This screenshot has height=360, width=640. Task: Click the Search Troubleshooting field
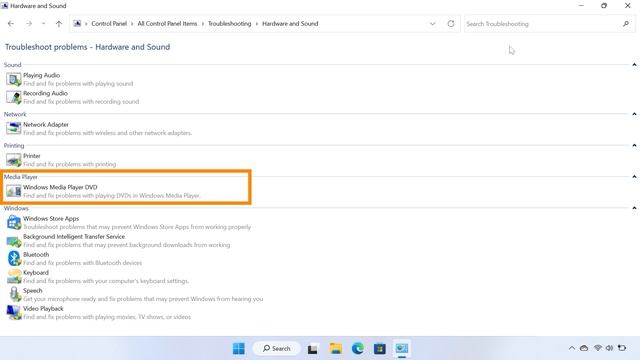pos(549,24)
